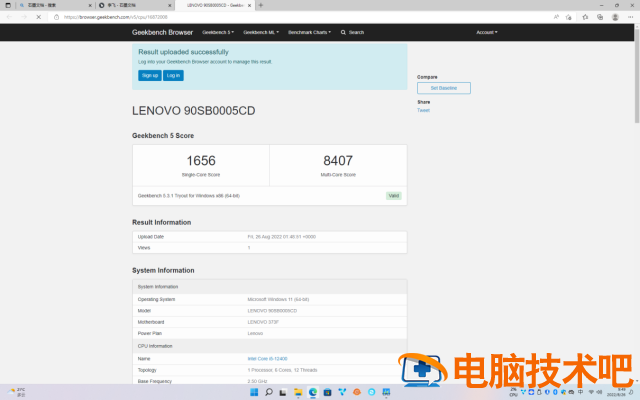Viewport: 640px width, 400px height.
Task: Open the Intel Core i5-12400 link
Action: click(x=267, y=359)
